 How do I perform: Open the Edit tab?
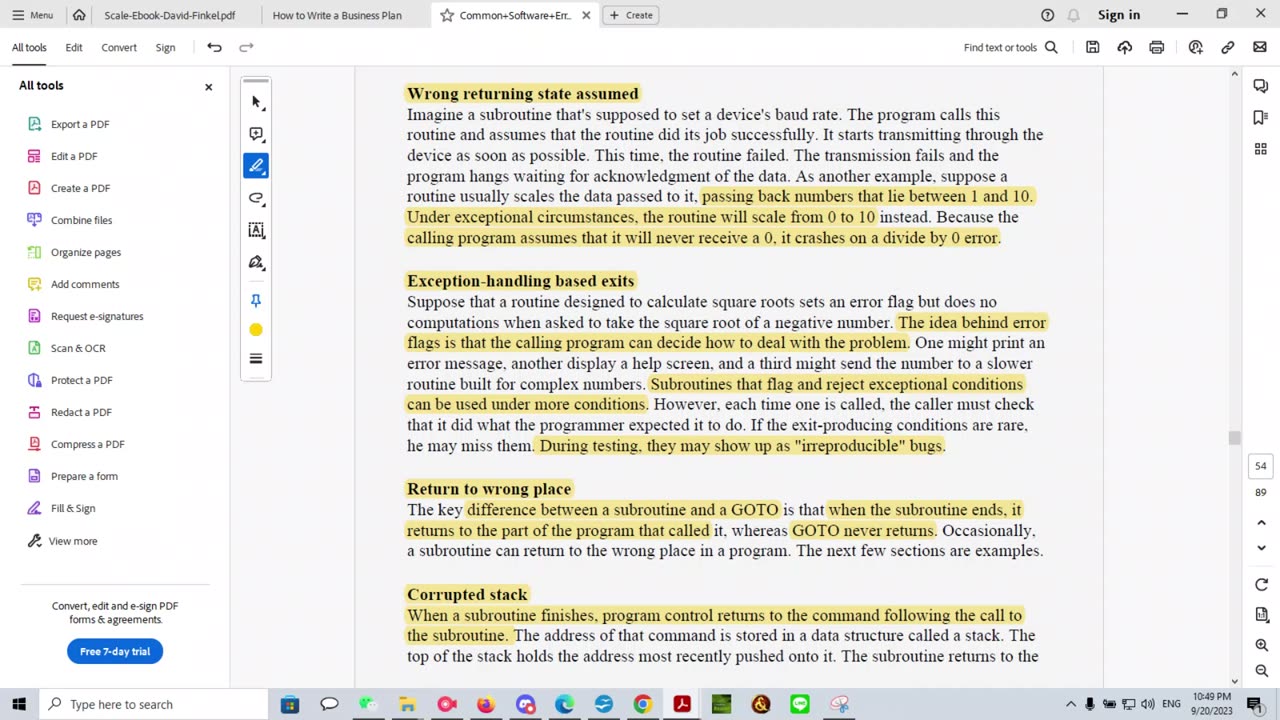point(74,47)
